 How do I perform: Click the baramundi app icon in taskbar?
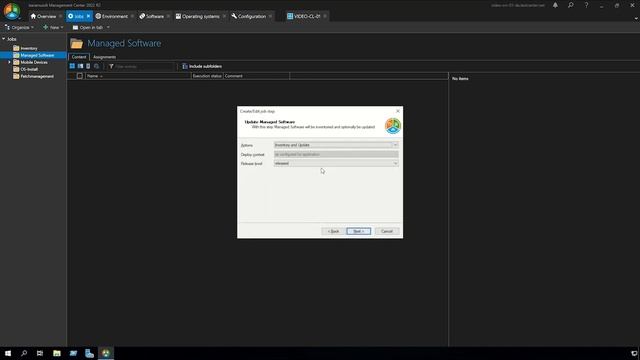pyautogui.click(x=106, y=353)
